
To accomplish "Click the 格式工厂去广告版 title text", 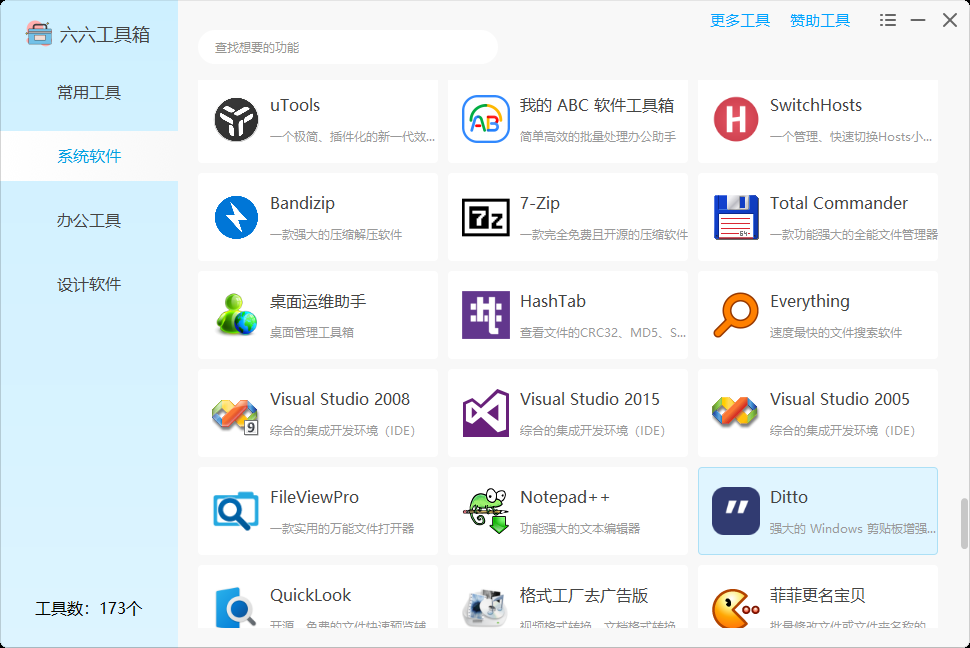I will coord(584,595).
